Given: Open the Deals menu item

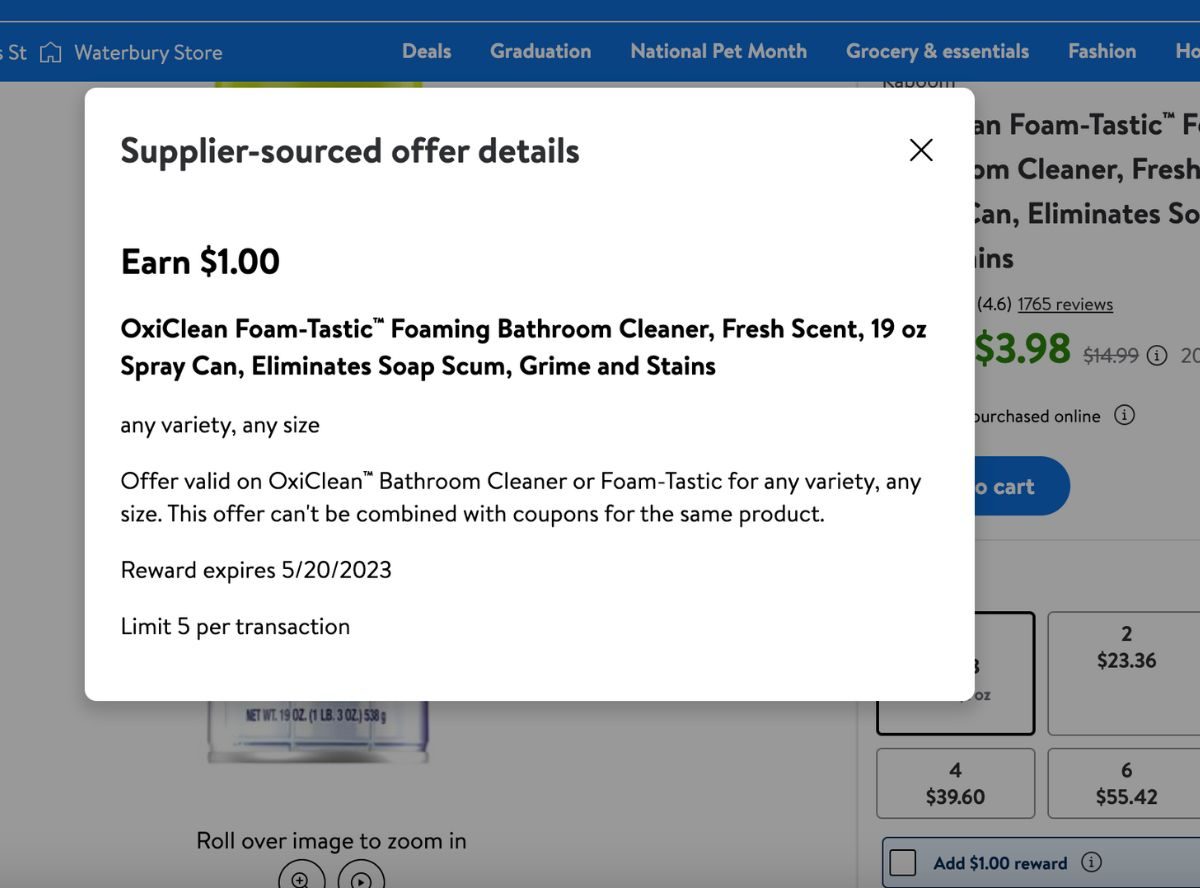Looking at the screenshot, I should (x=427, y=51).
